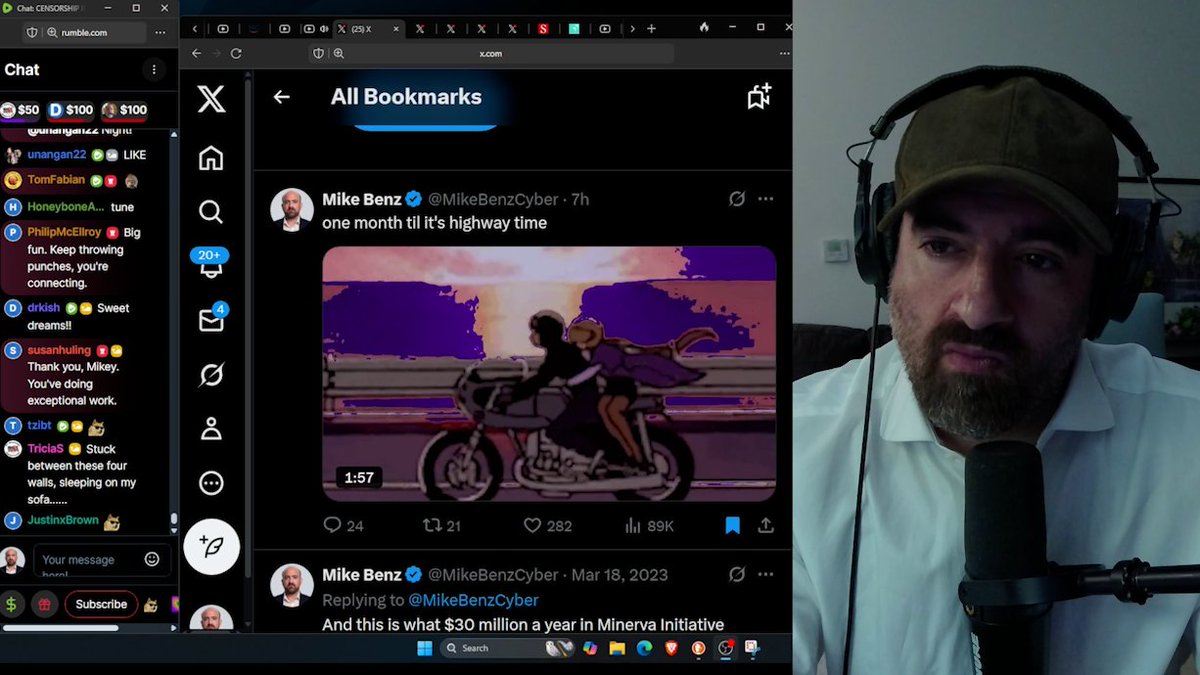Close the (25) X browser tab
The image size is (1200, 675).
click(396, 29)
